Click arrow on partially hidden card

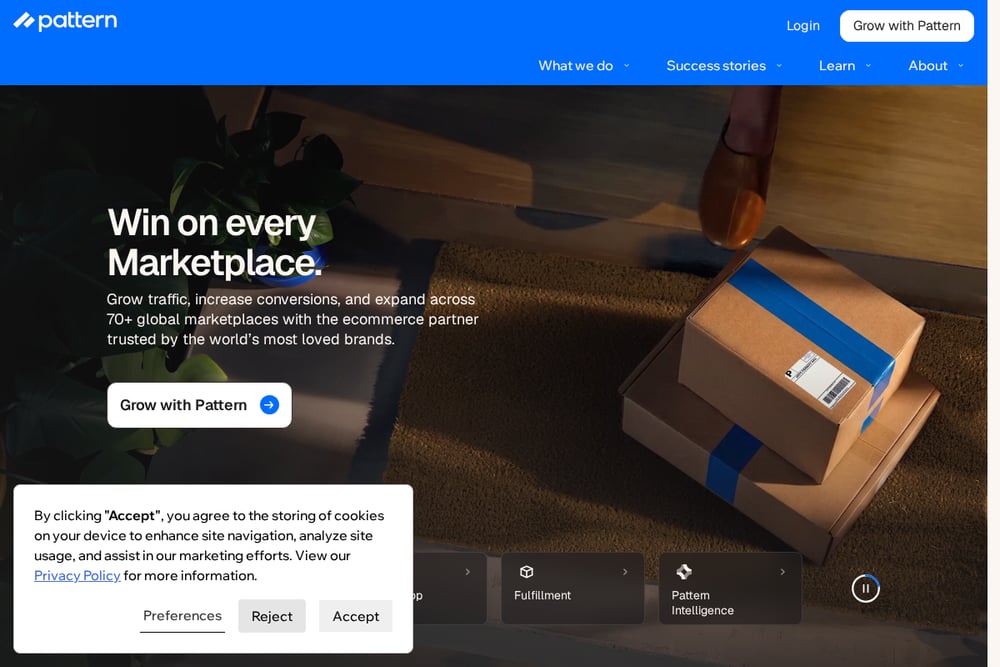click(467, 572)
